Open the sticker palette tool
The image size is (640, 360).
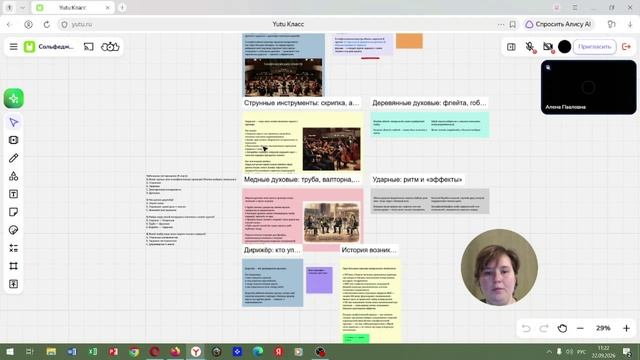click(13, 230)
